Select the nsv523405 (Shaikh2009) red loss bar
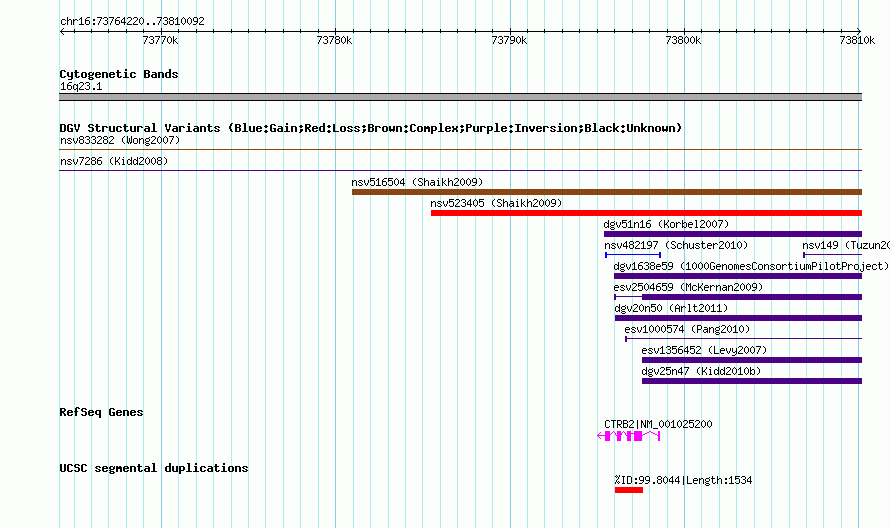 pyautogui.click(x=646, y=213)
